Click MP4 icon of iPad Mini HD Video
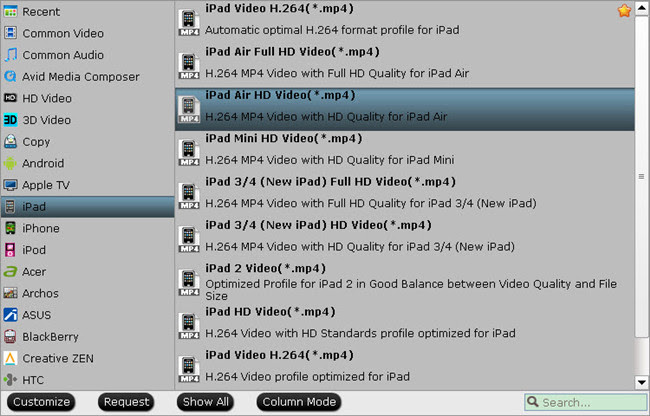 [x=189, y=152]
